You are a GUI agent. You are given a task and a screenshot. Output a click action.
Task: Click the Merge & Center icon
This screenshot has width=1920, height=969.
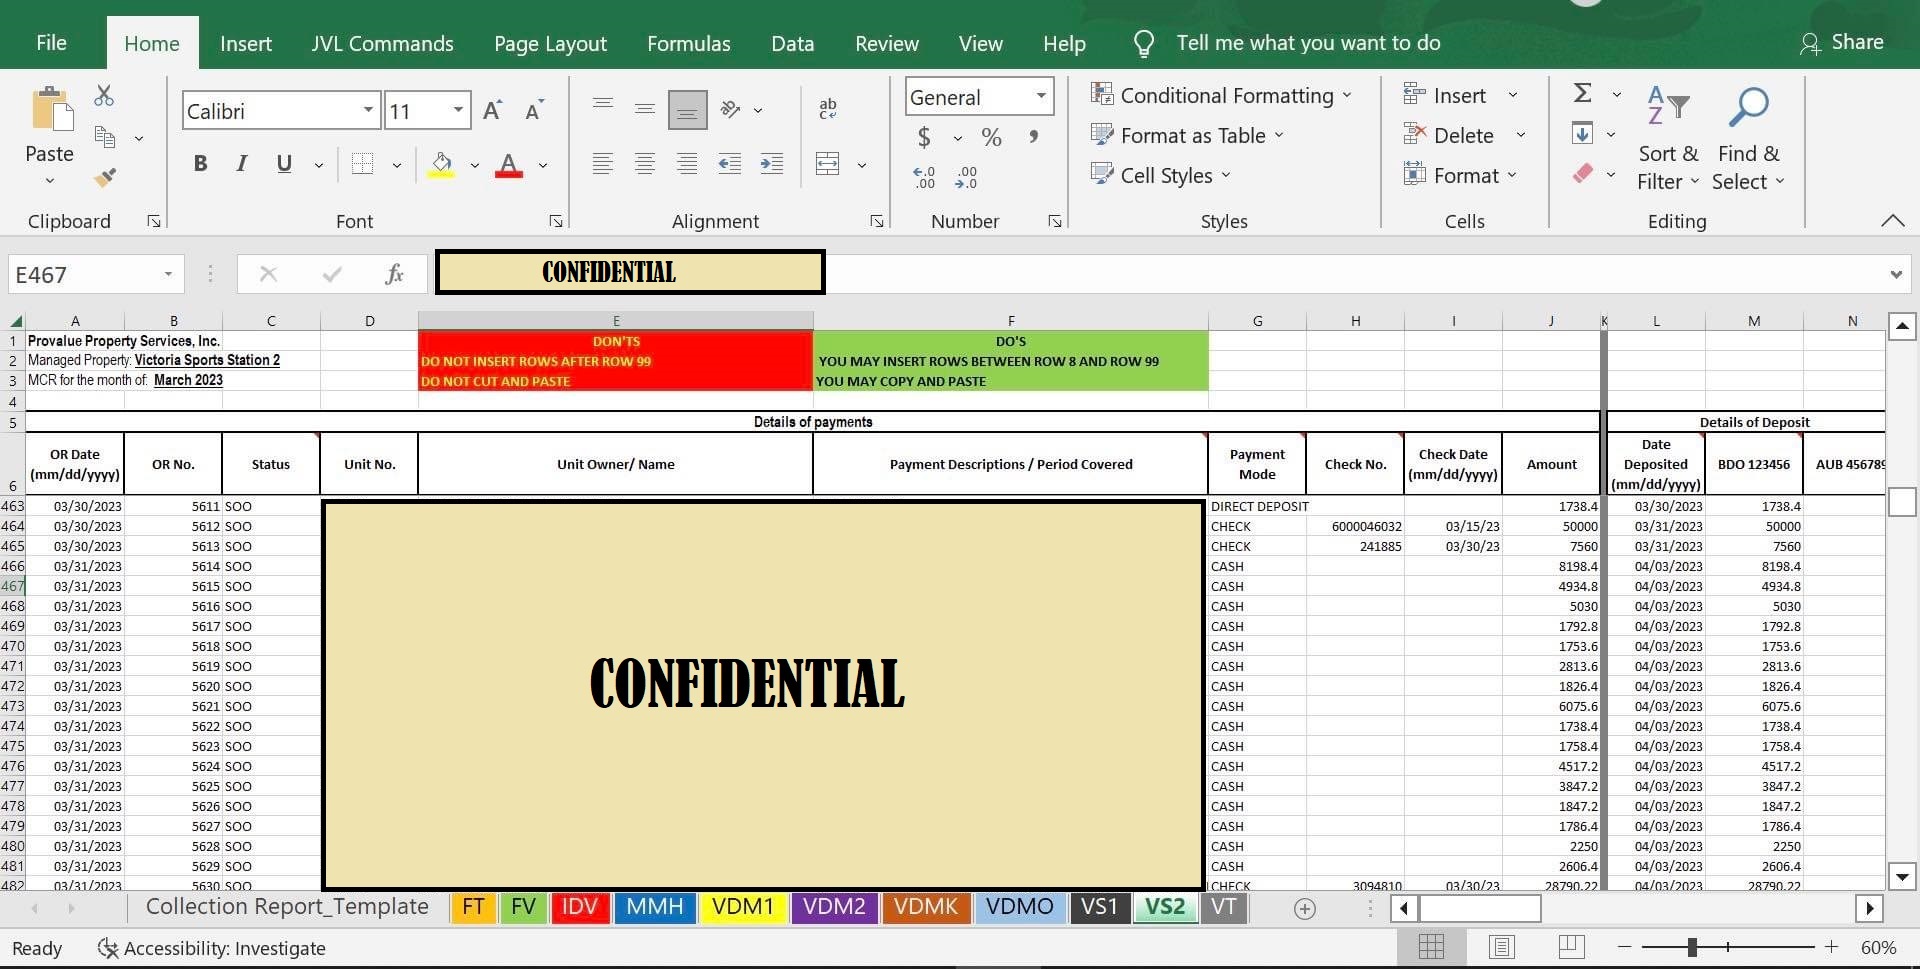click(828, 164)
